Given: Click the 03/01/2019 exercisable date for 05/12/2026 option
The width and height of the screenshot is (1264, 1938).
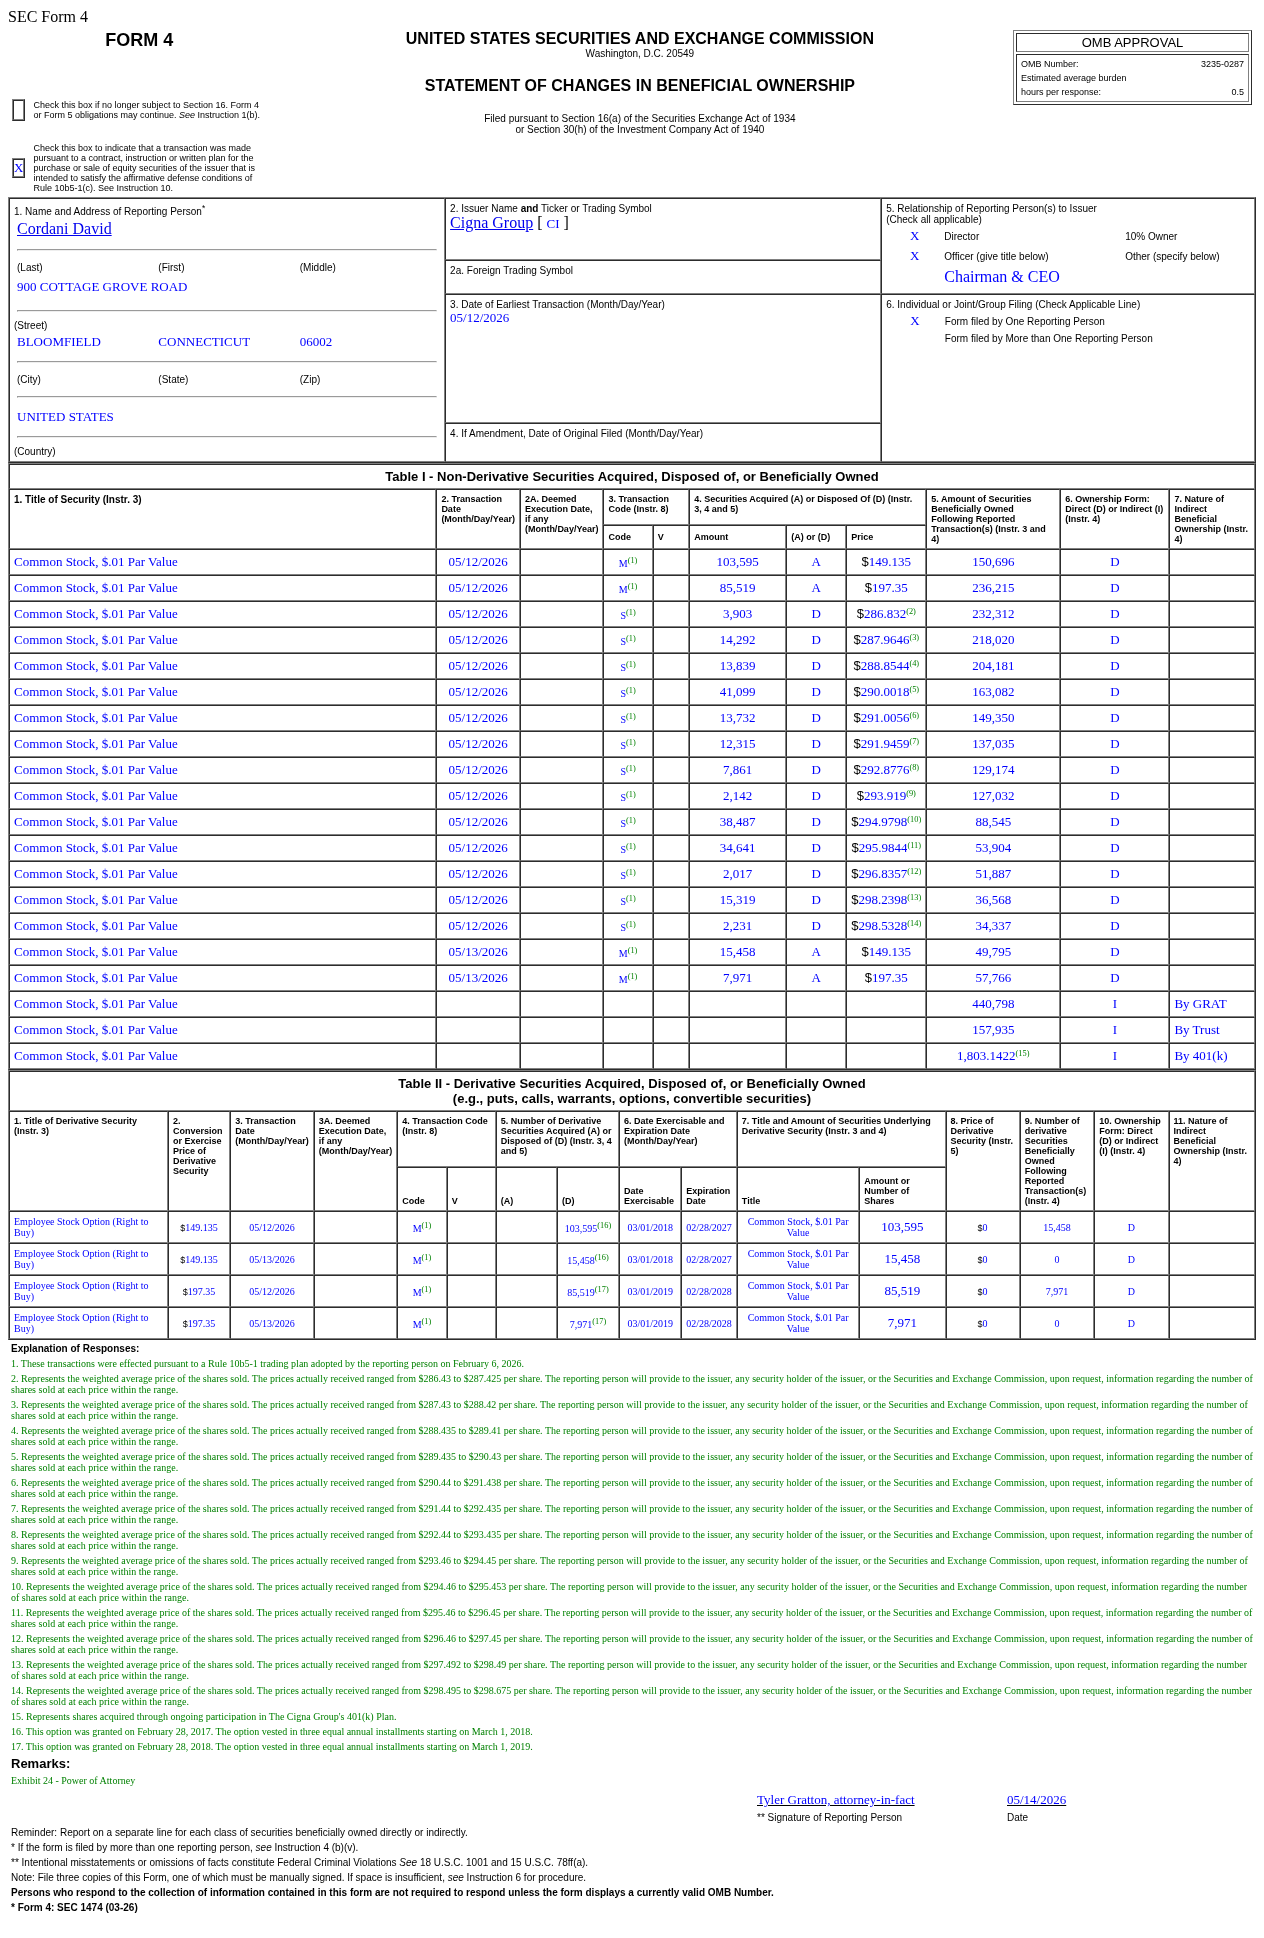Looking at the screenshot, I should [x=650, y=1292].
